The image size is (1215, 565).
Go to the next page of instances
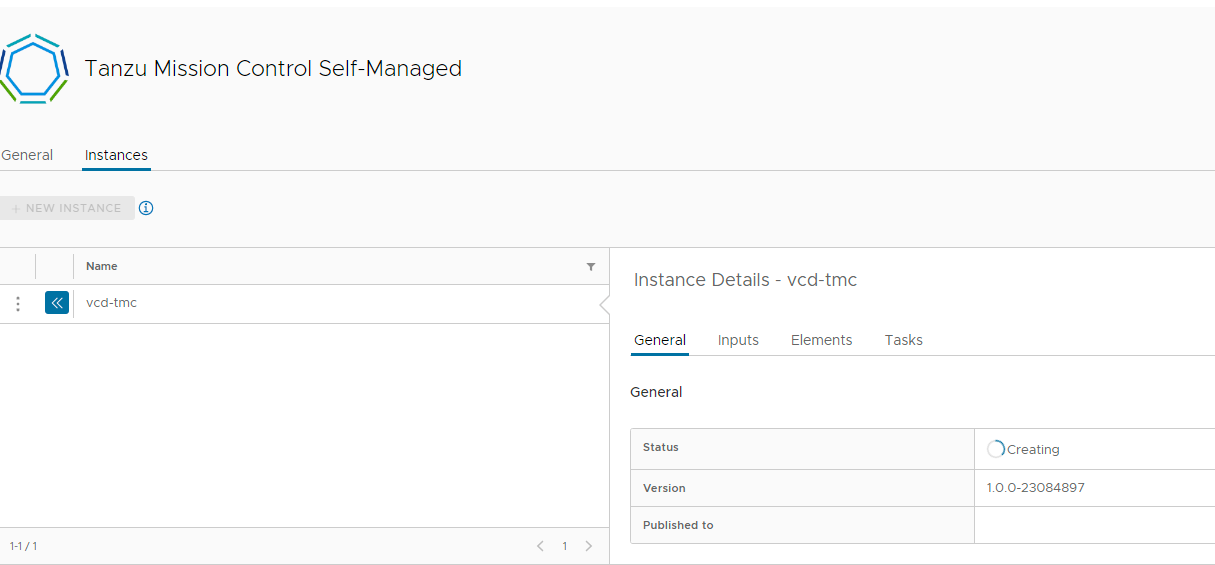(588, 546)
